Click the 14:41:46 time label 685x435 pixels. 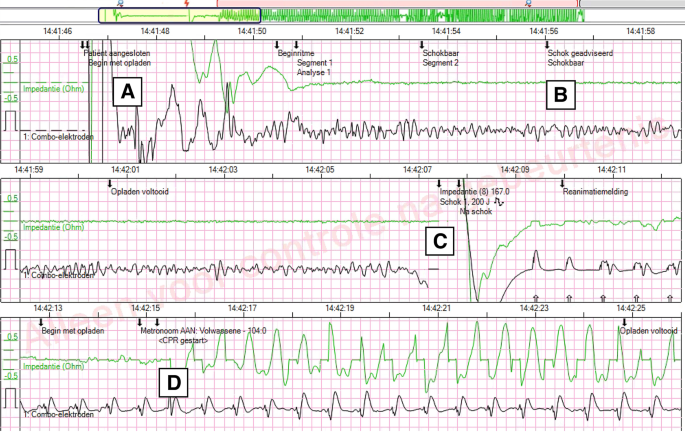tap(58, 31)
